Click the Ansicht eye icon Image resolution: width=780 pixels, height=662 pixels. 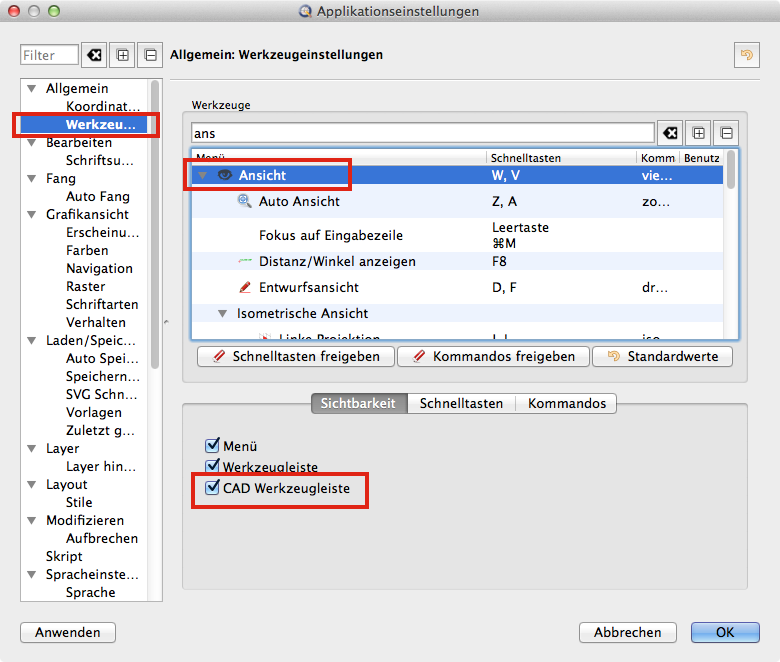click(225, 175)
